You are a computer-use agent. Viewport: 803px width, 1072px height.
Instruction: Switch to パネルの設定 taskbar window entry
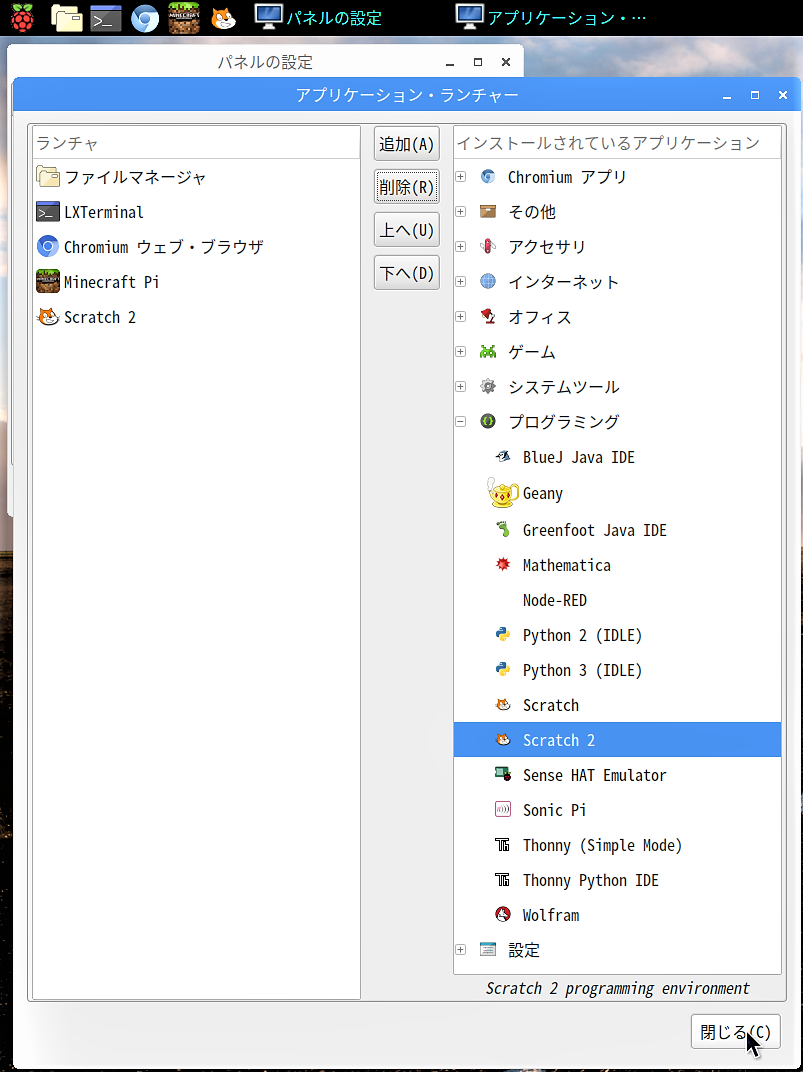tap(318, 17)
